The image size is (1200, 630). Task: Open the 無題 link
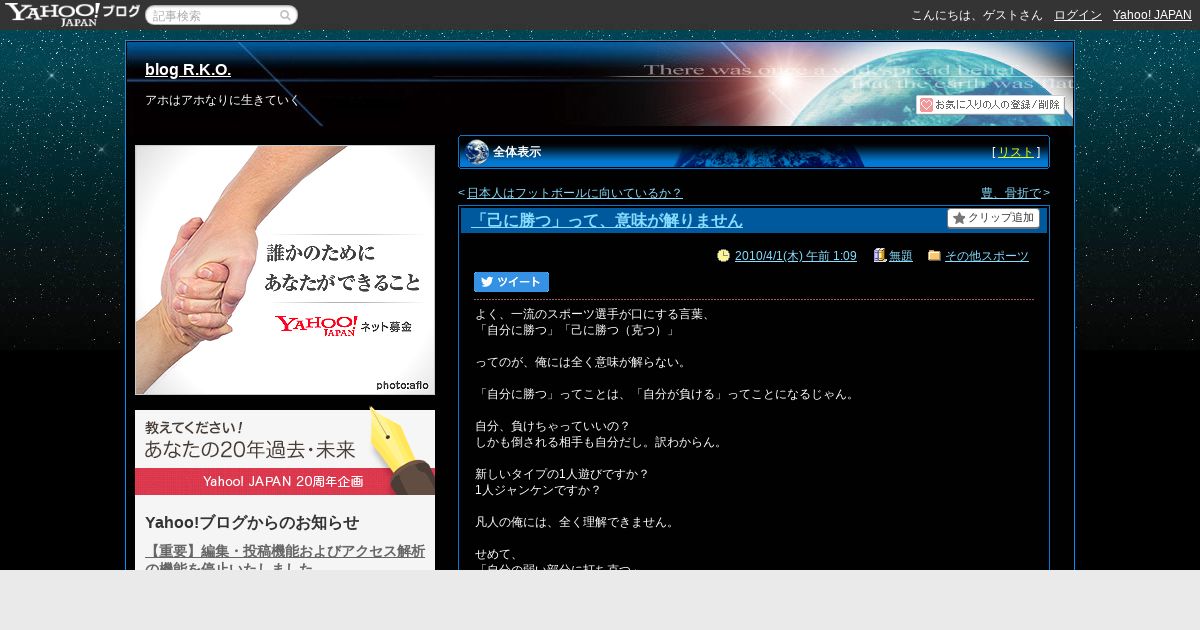click(901, 256)
